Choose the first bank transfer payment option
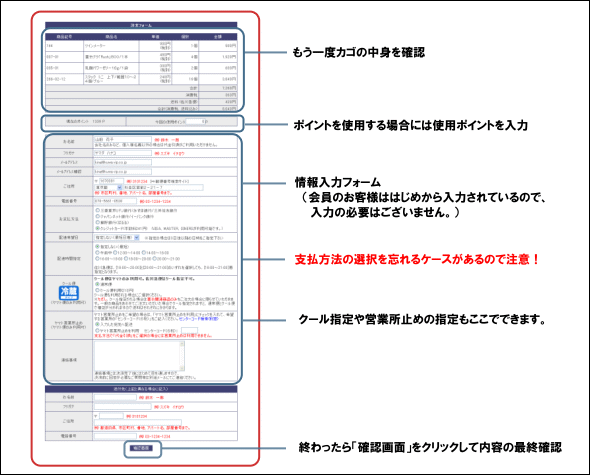This screenshot has height=475, width=590. click(x=97, y=210)
